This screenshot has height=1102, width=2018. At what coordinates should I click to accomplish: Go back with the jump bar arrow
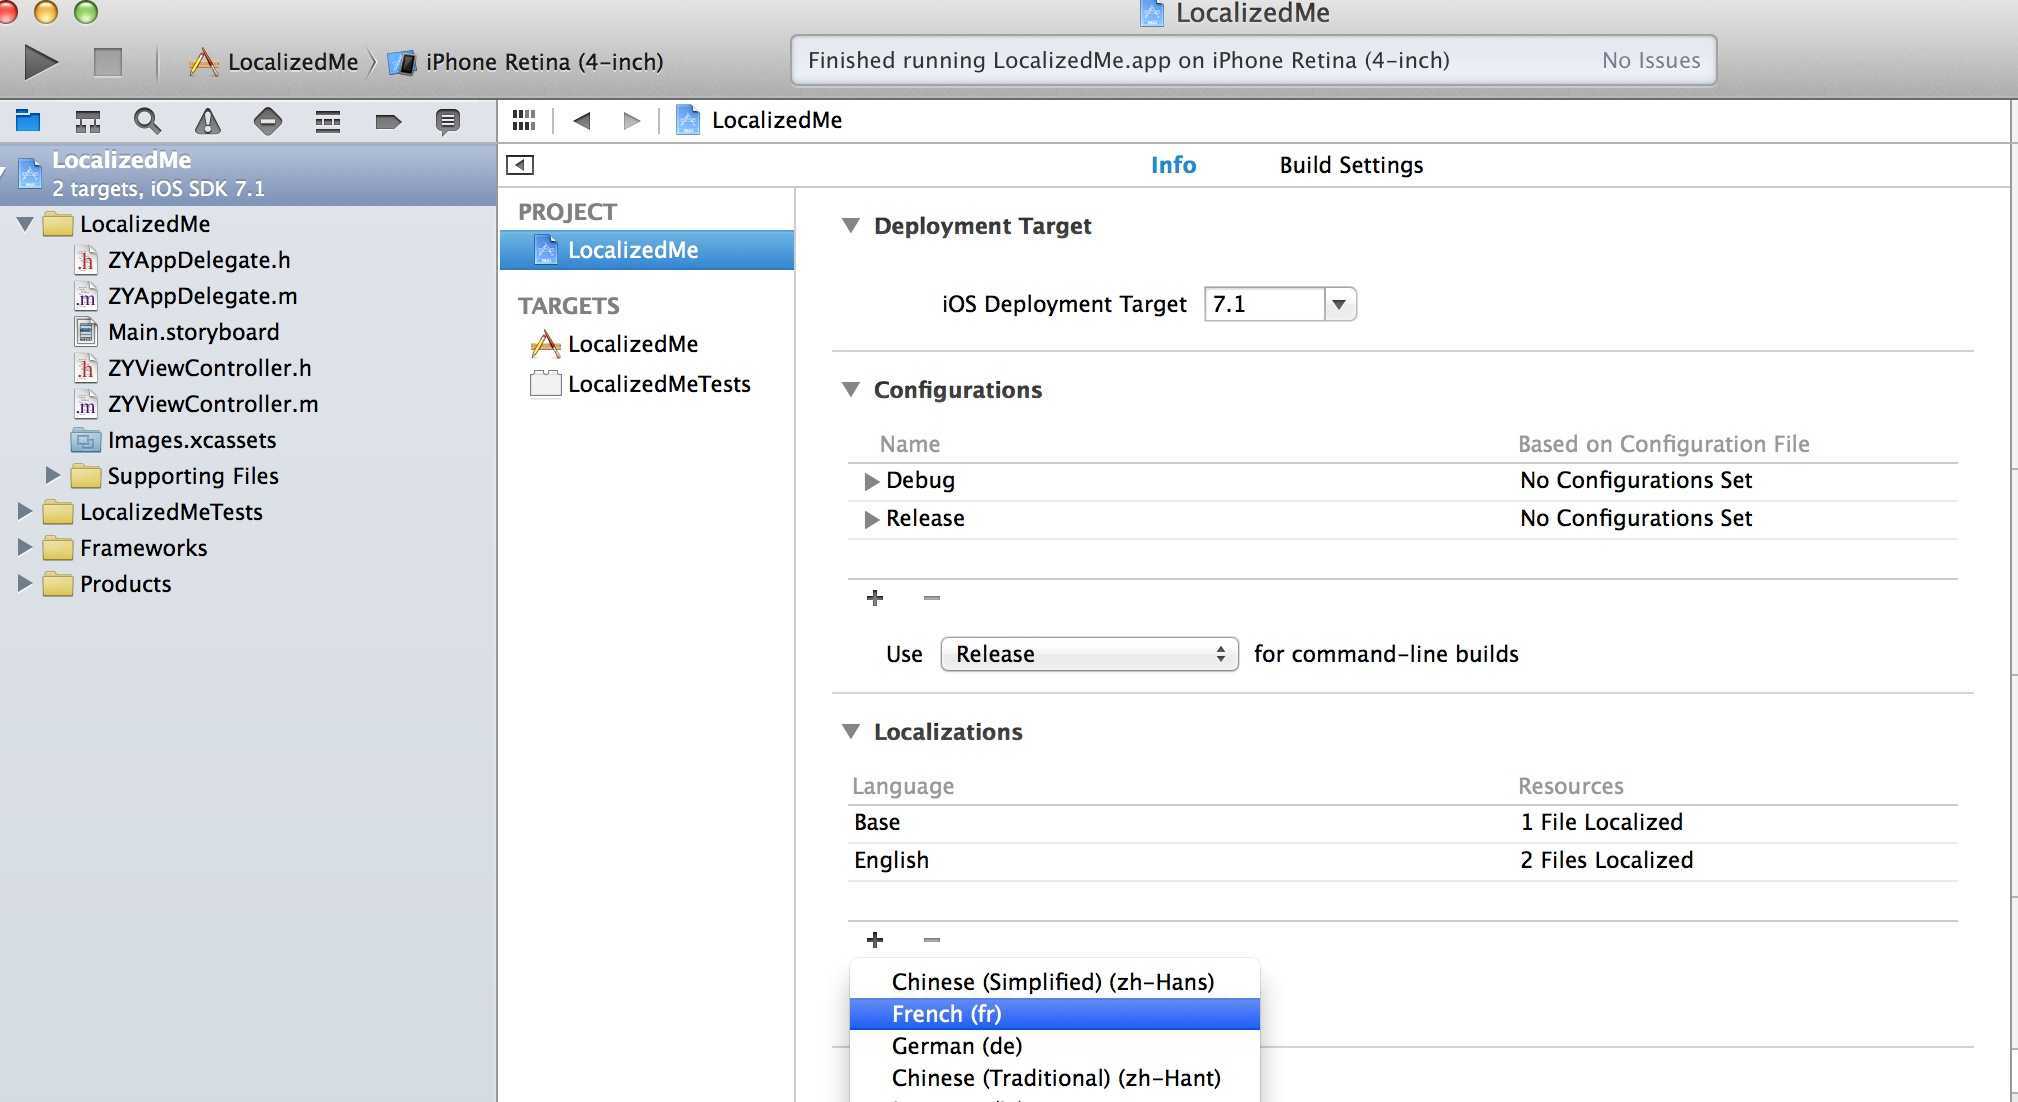click(x=582, y=121)
